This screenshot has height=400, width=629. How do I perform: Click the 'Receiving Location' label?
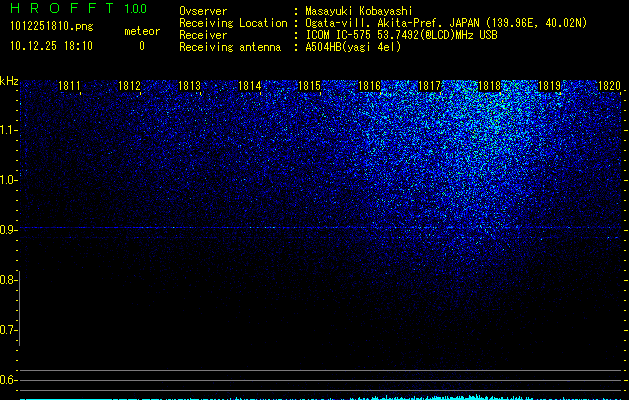(x=233, y=23)
